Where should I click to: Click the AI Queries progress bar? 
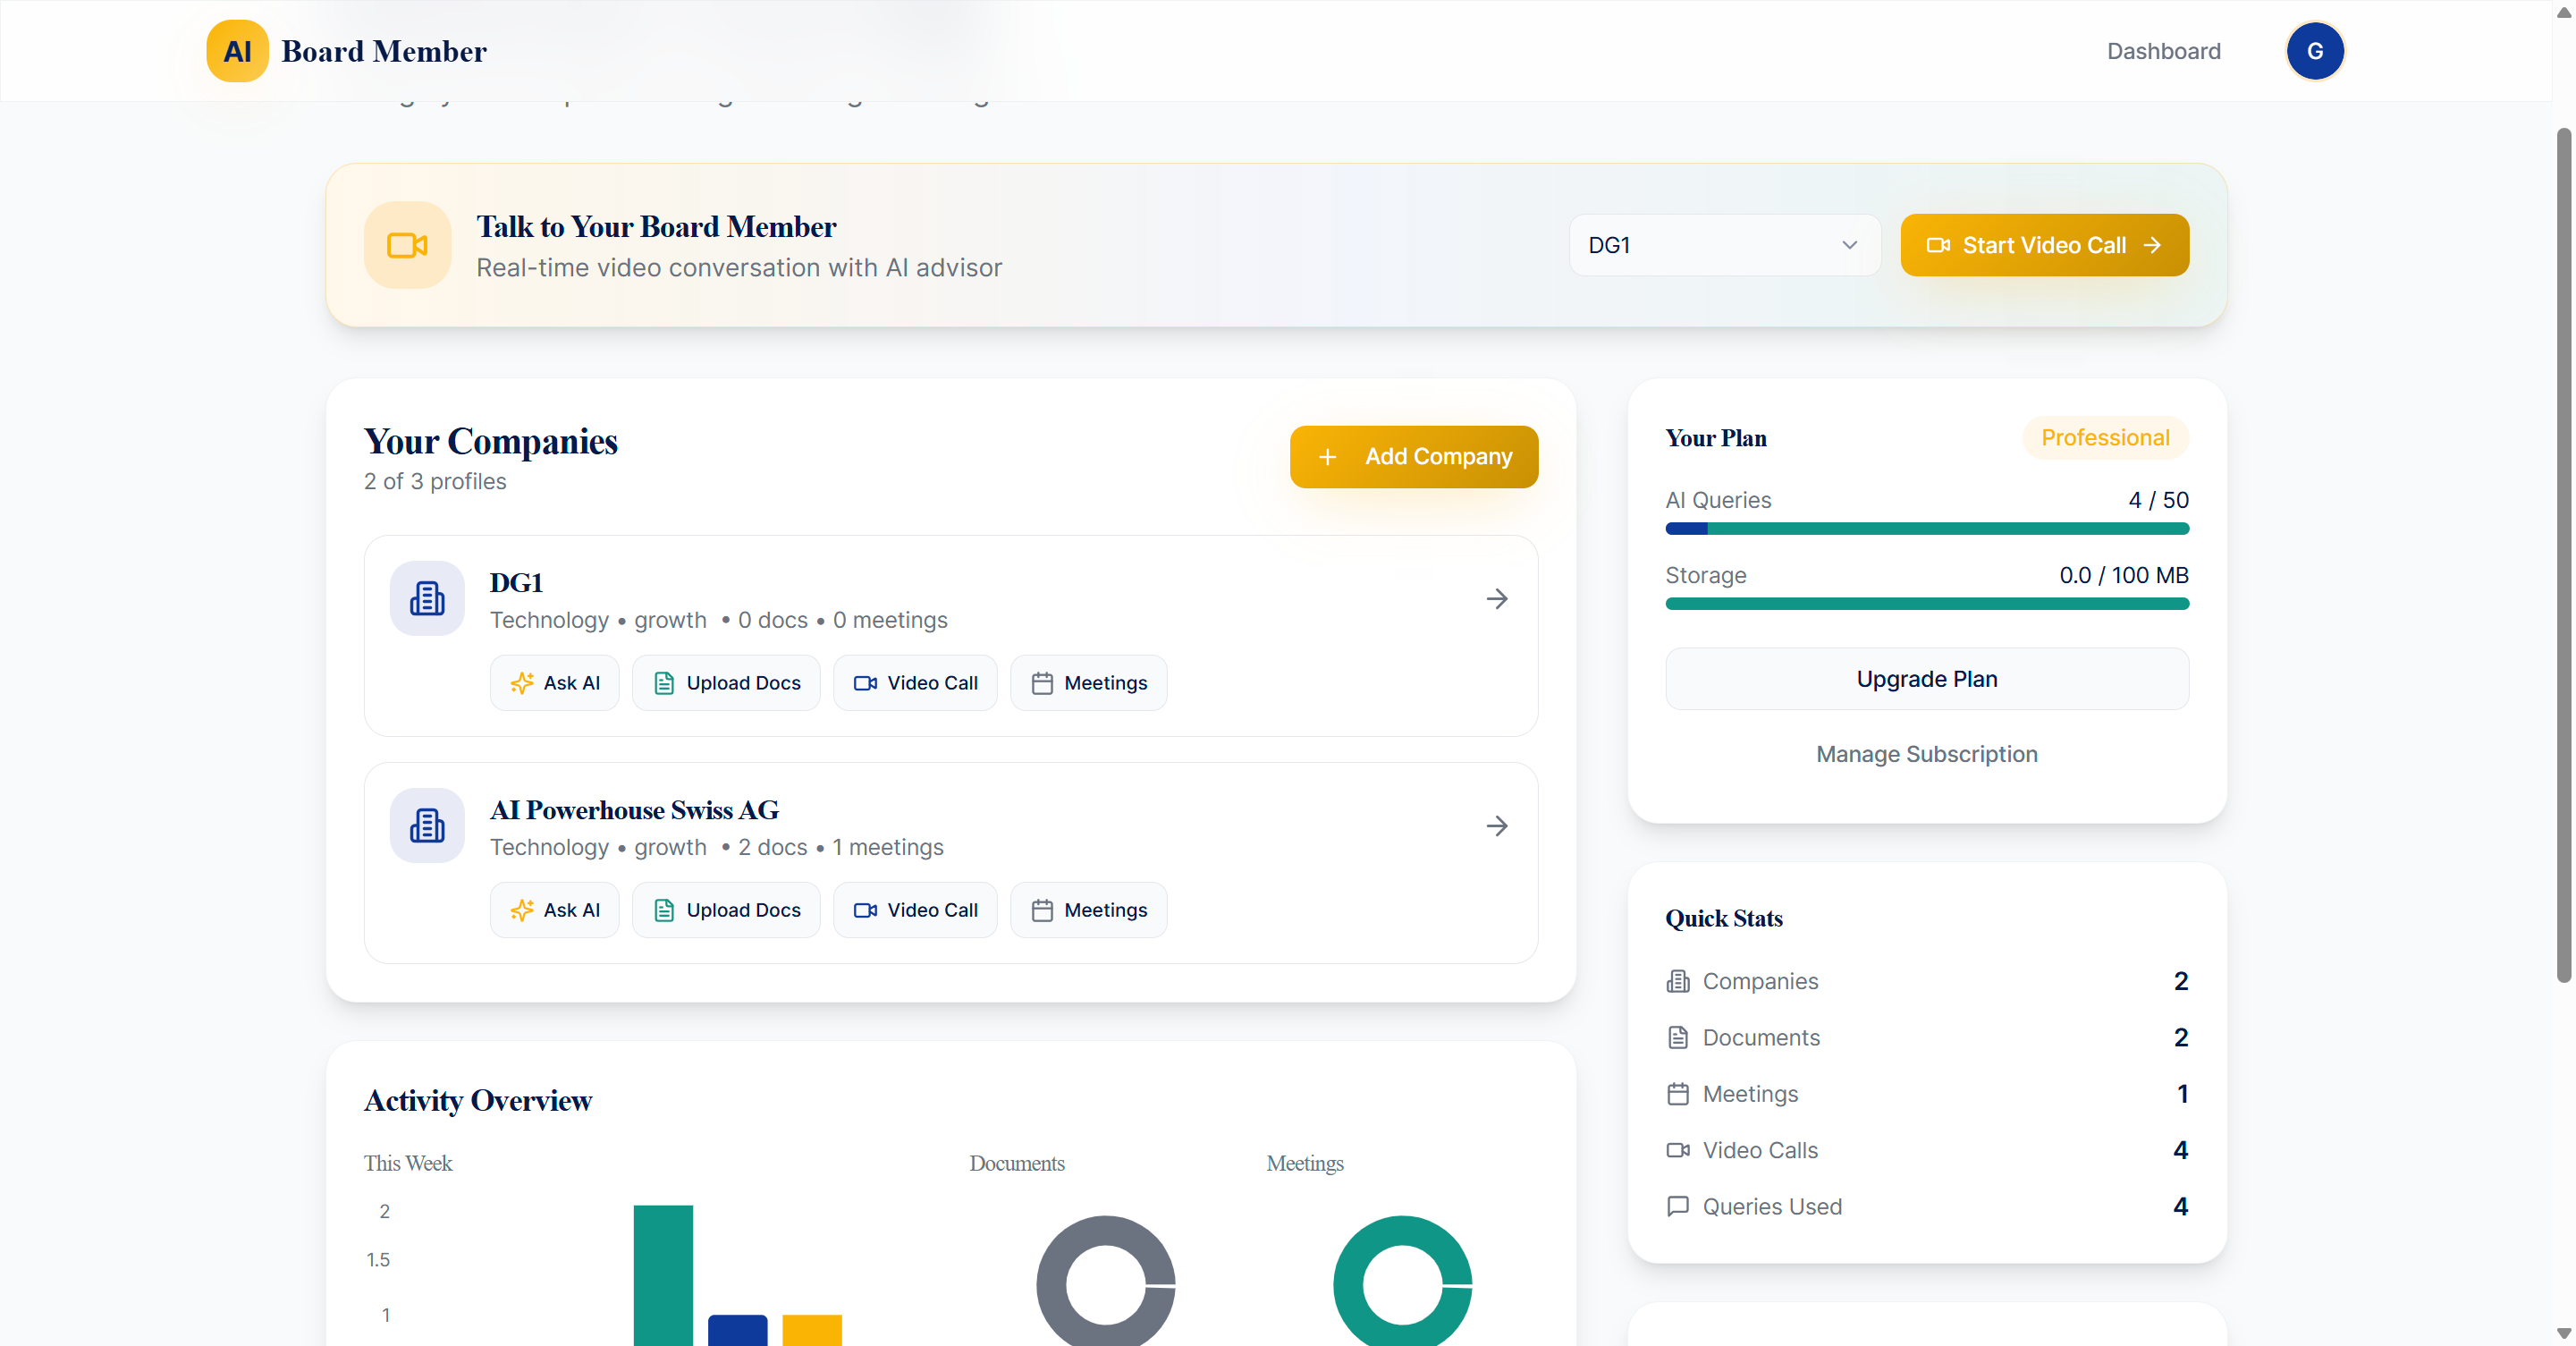coord(1927,529)
